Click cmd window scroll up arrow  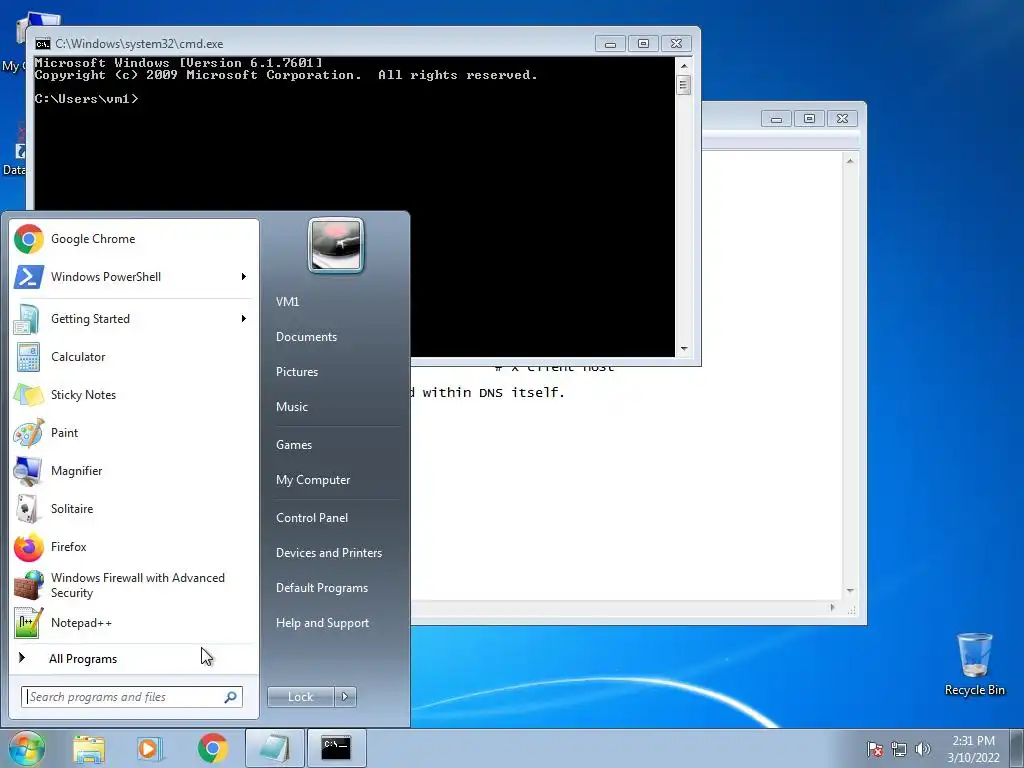[684, 66]
